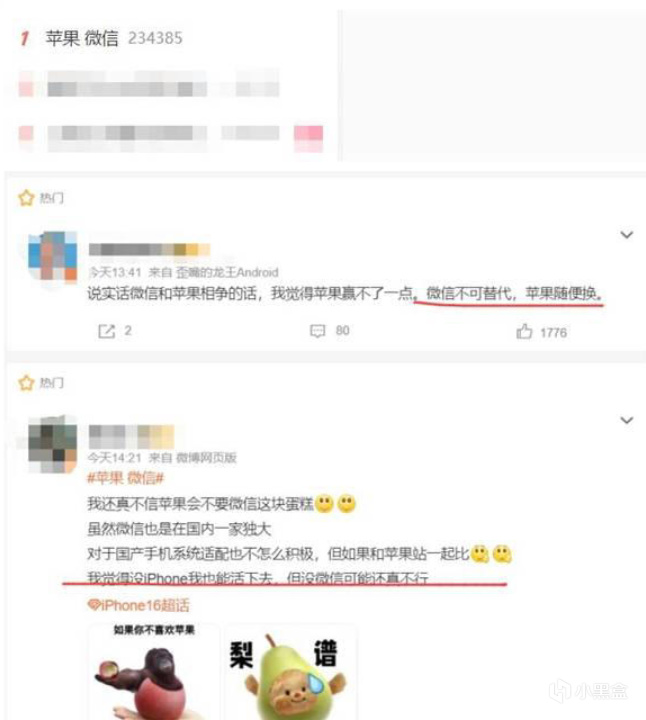Expand the second post's chevron menu
This screenshot has width=646, height=720.
[x=627, y=420]
